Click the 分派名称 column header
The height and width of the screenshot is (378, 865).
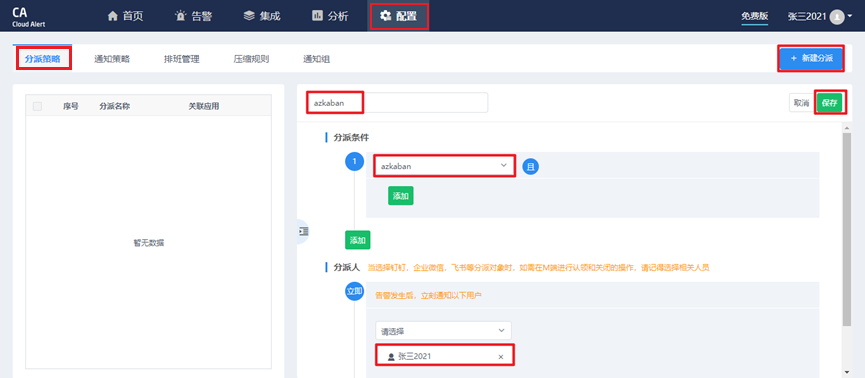click(115, 107)
